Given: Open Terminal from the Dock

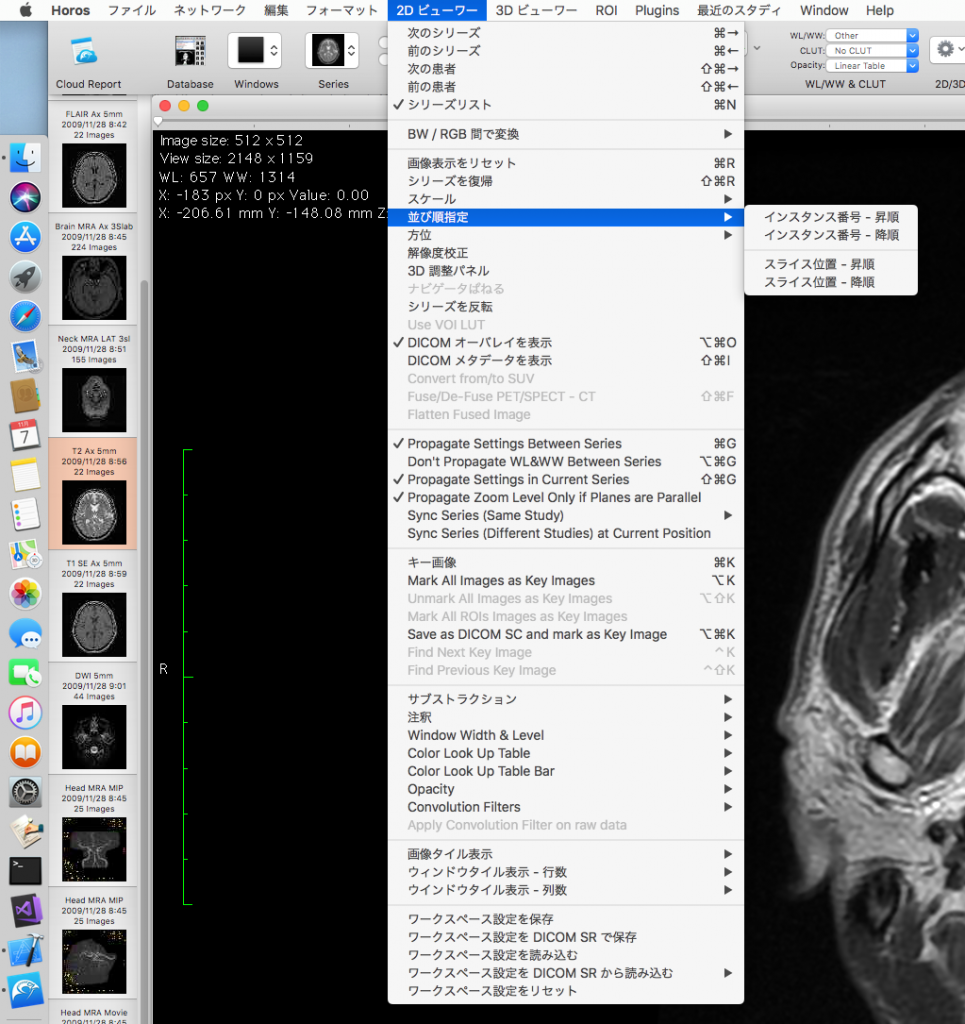Looking at the screenshot, I should click(25, 871).
